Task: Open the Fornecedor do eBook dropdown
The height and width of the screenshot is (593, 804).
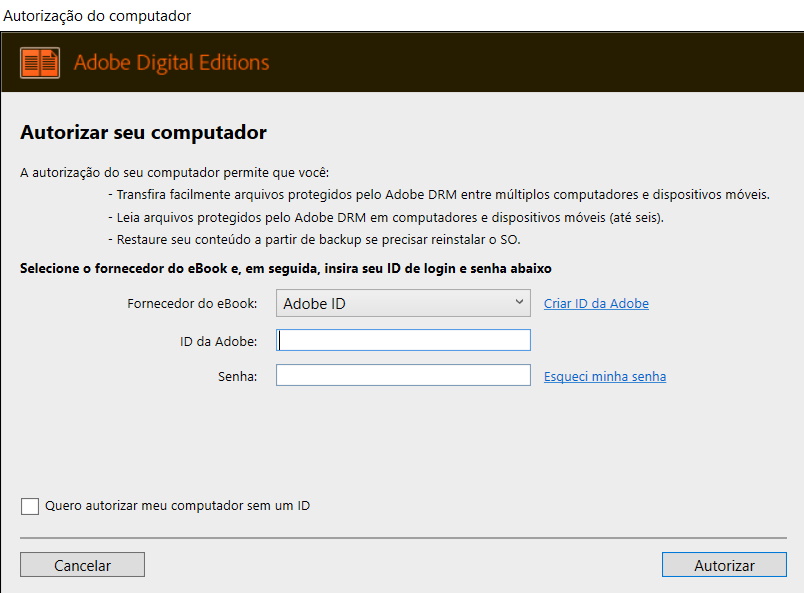Action: pyautogui.click(x=403, y=303)
